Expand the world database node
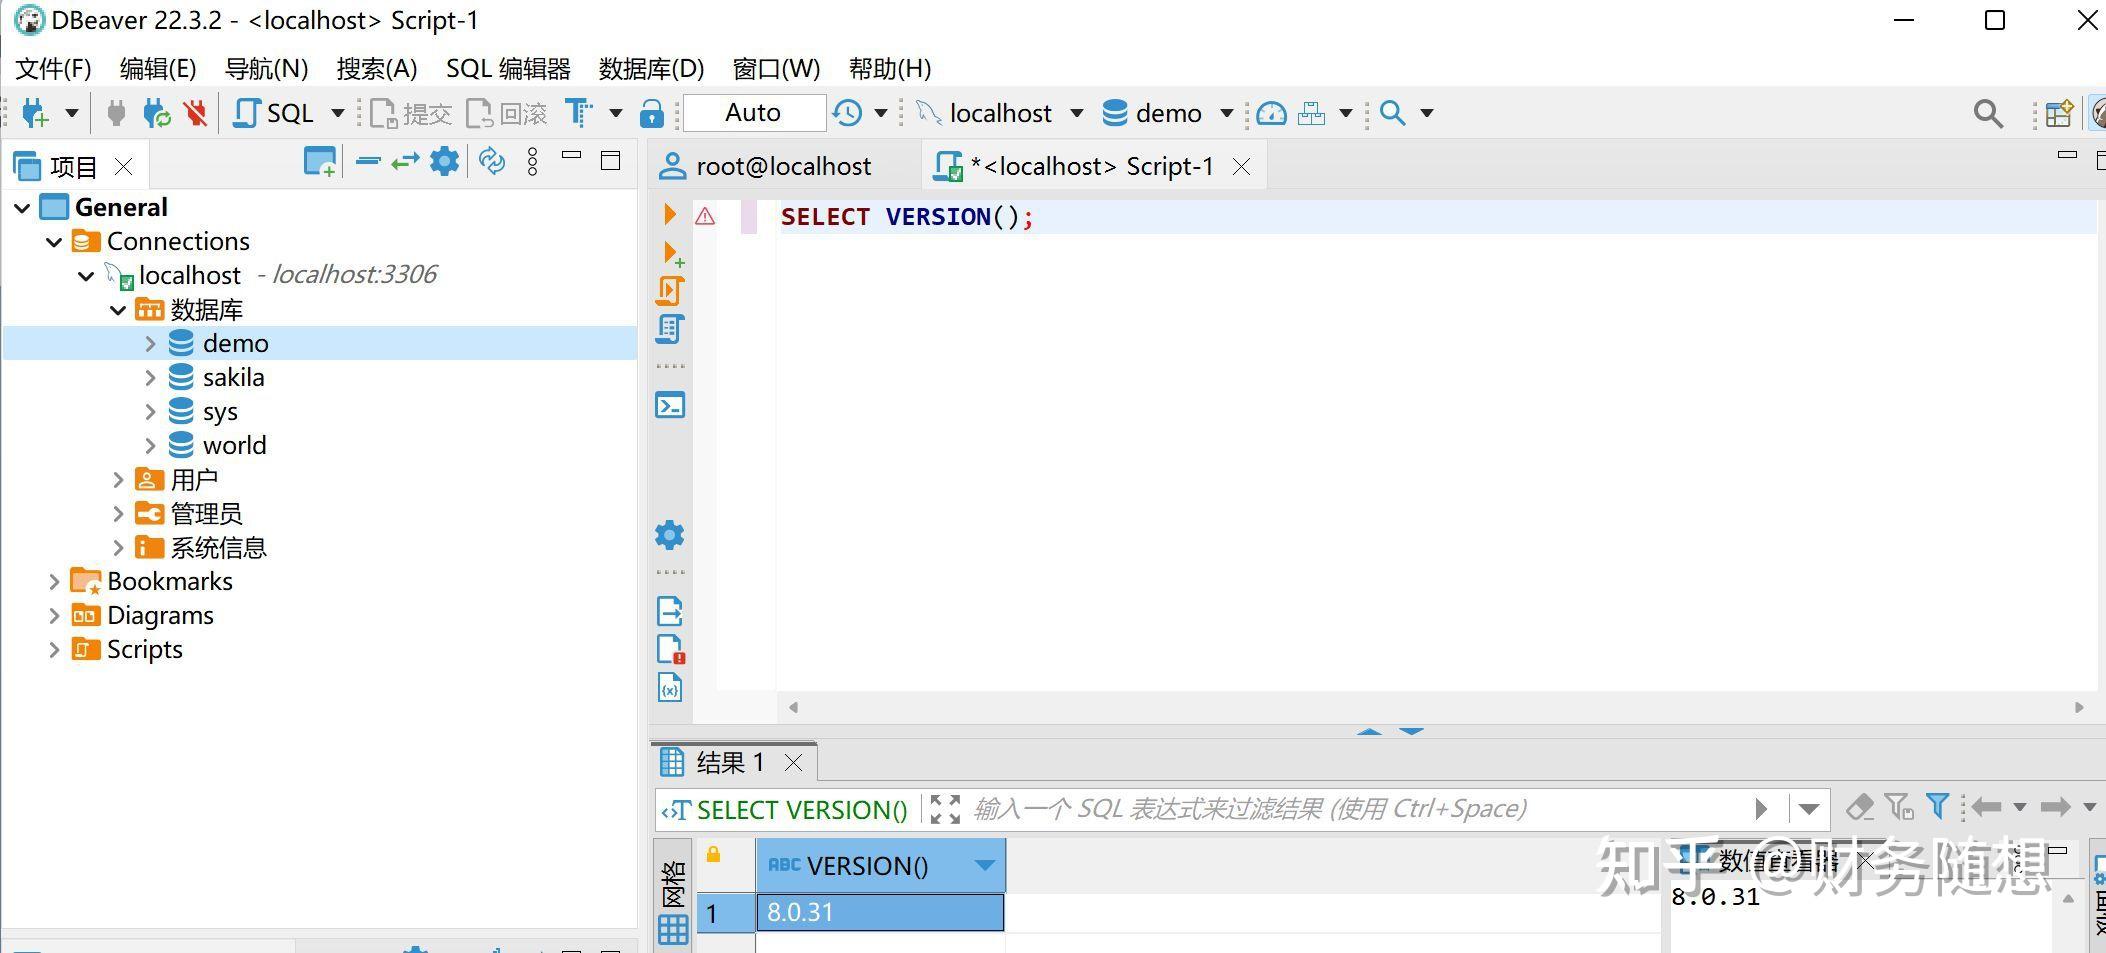Screen dimensions: 2106x953 pyautogui.click(x=150, y=446)
